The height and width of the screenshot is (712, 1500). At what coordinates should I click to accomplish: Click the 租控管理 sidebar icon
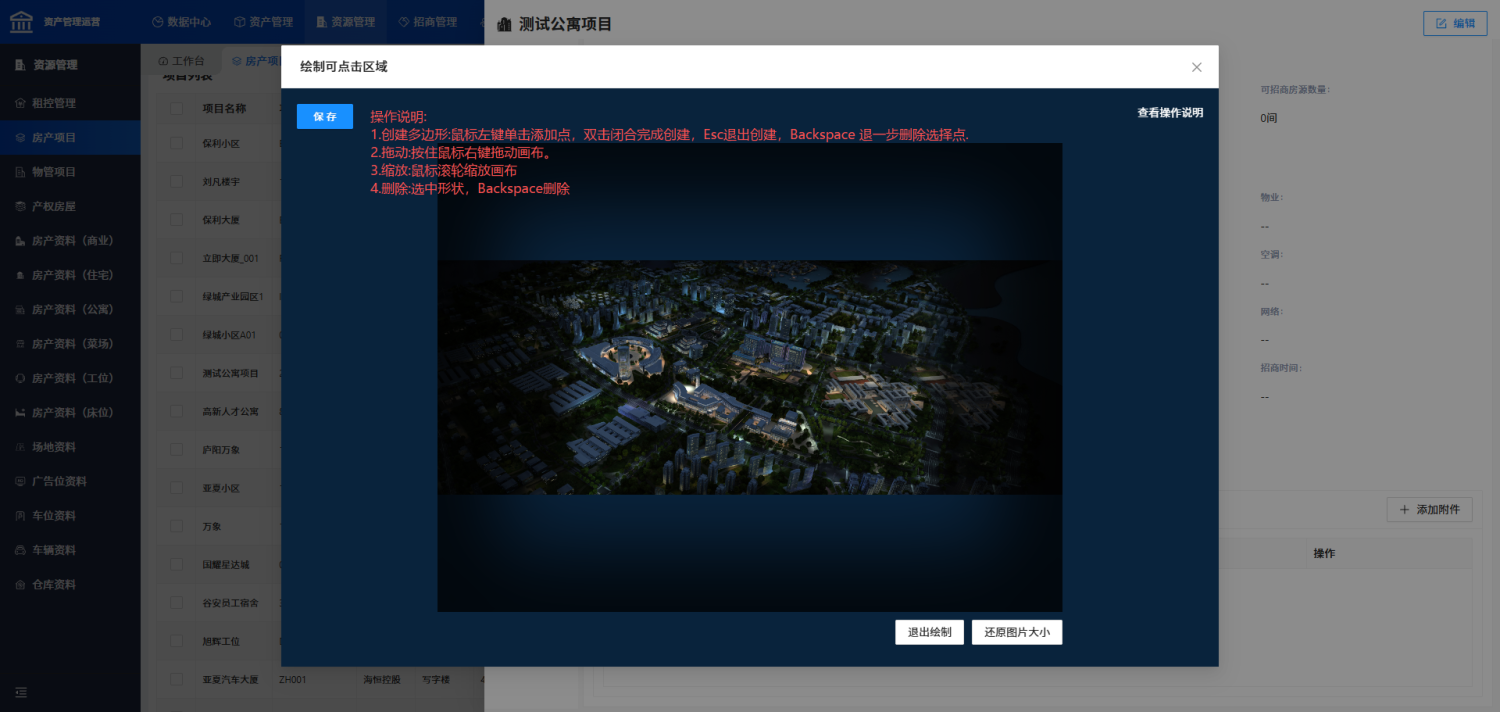pyautogui.click(x=20, y=103)
